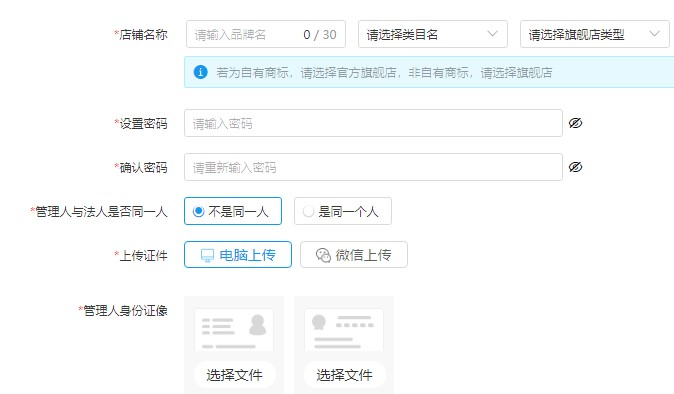Viewport: 674px width, 394px height.
Task: Toggle password visibility for 设置密码
Action: pyautogui.click(x=575, y=123)
